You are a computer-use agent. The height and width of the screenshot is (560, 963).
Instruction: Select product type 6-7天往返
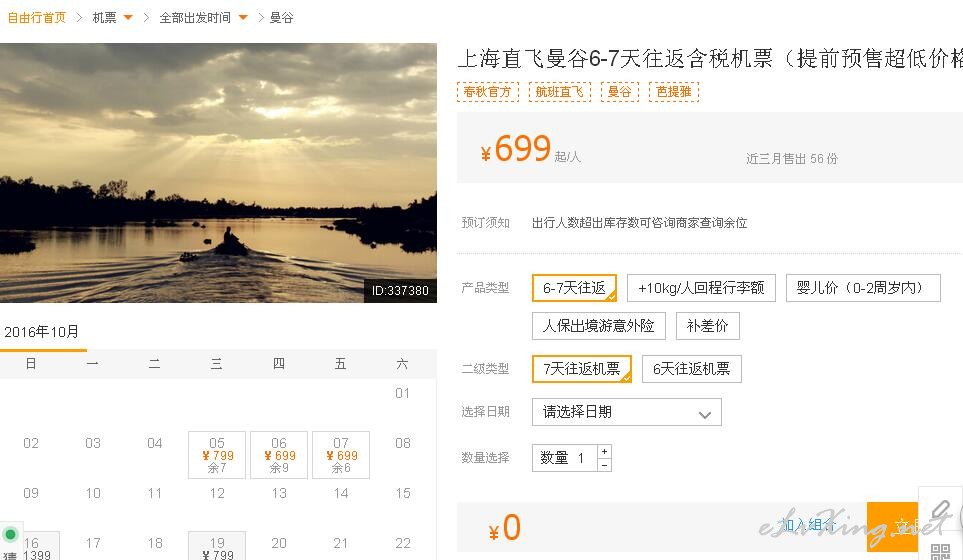(574, 288)
